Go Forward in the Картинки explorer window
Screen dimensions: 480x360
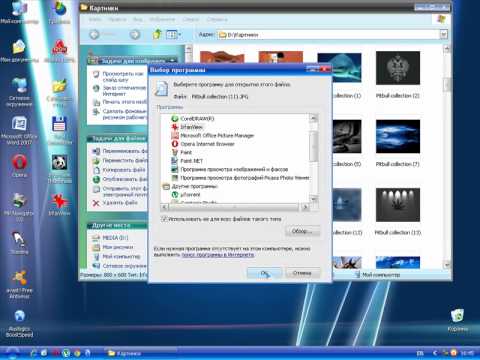135,34
